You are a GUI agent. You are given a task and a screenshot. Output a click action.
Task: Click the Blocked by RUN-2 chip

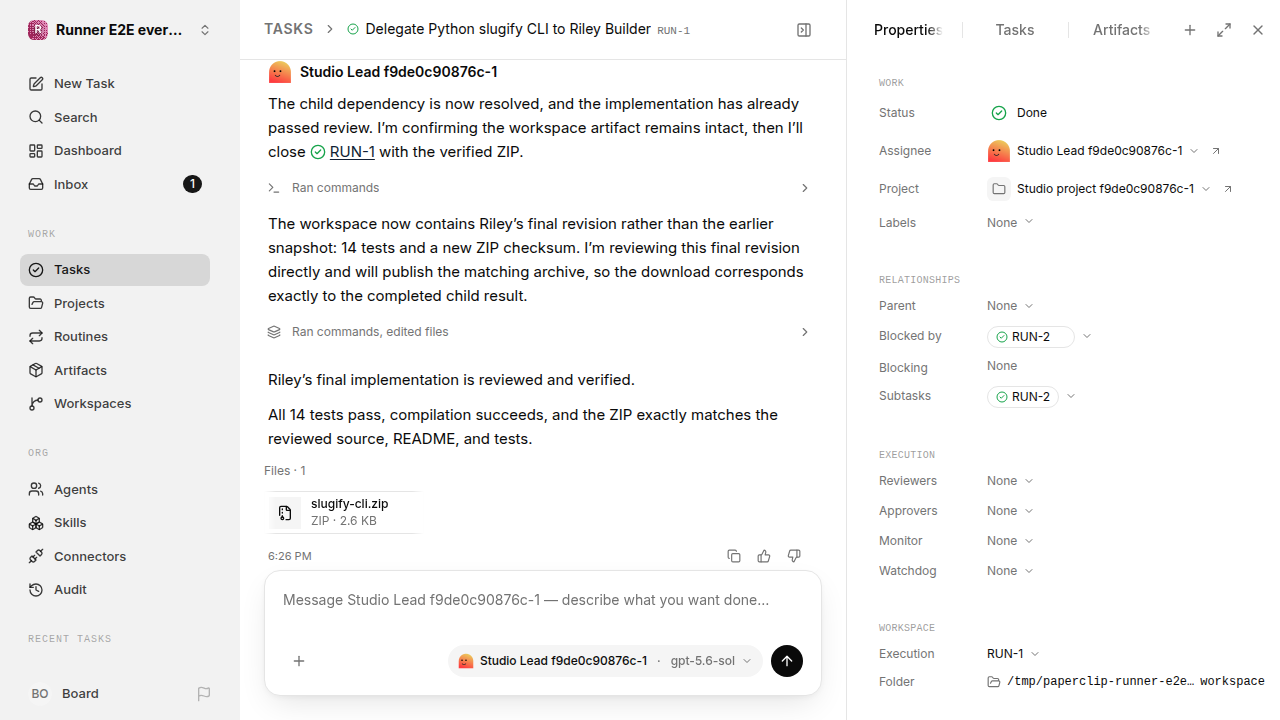coord(1031,337)
